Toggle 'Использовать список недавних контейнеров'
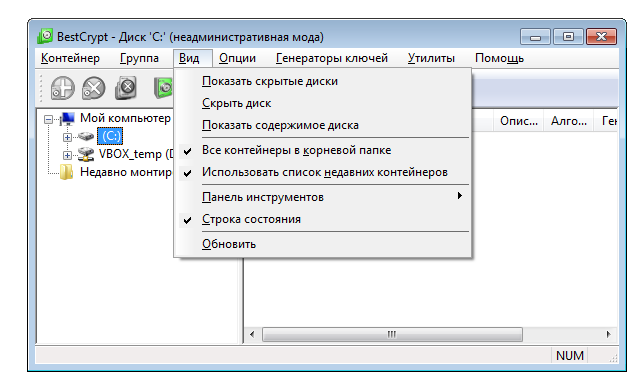638x384 pixels. tap(323, 172)
